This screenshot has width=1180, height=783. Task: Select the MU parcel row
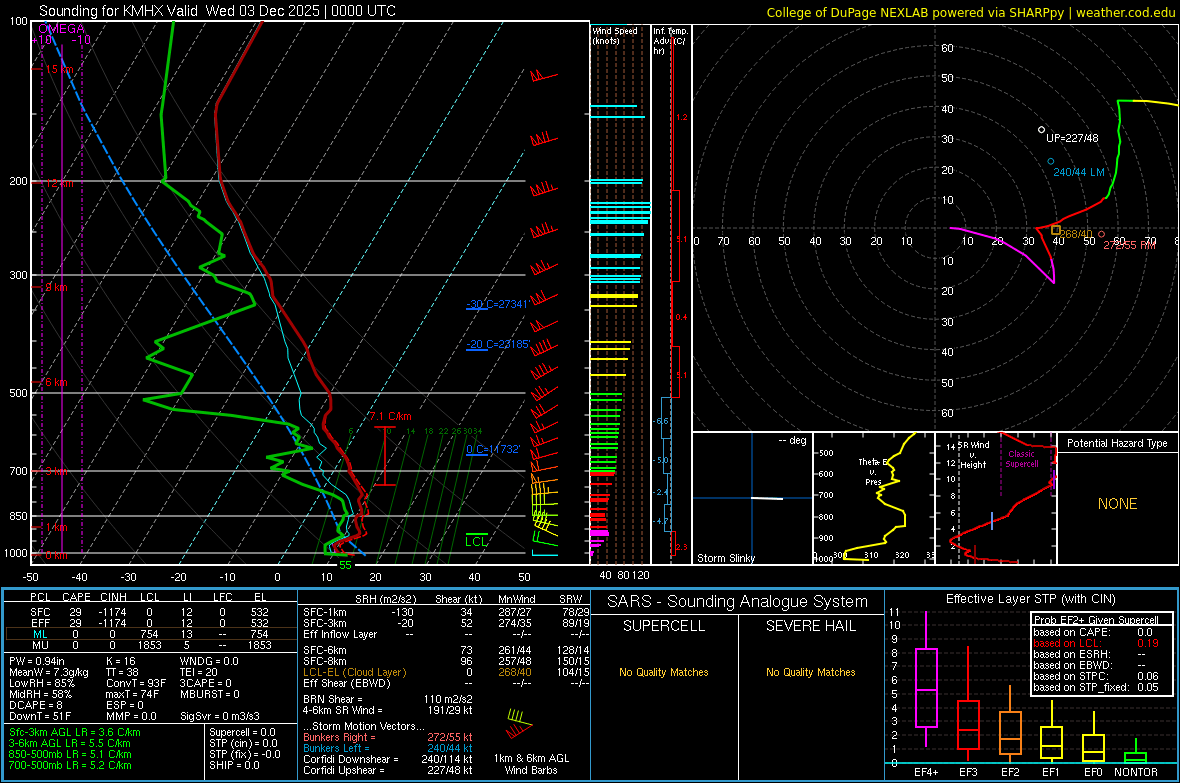pos(150,645)
